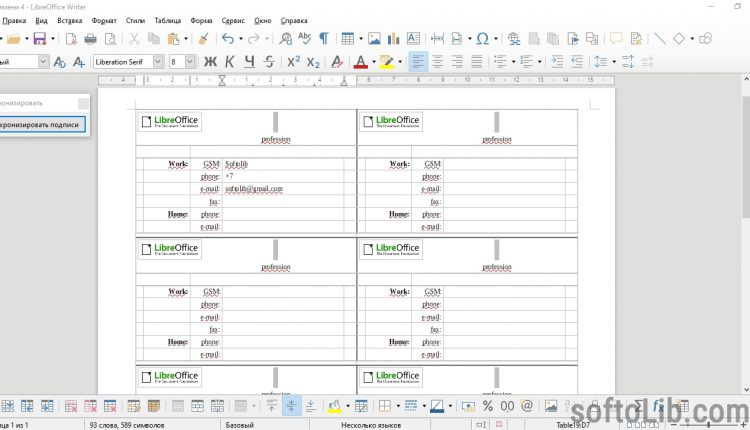Toggle Center Horizontally alignment
Viewport: 750px width, 430px height.
point(438,61)
